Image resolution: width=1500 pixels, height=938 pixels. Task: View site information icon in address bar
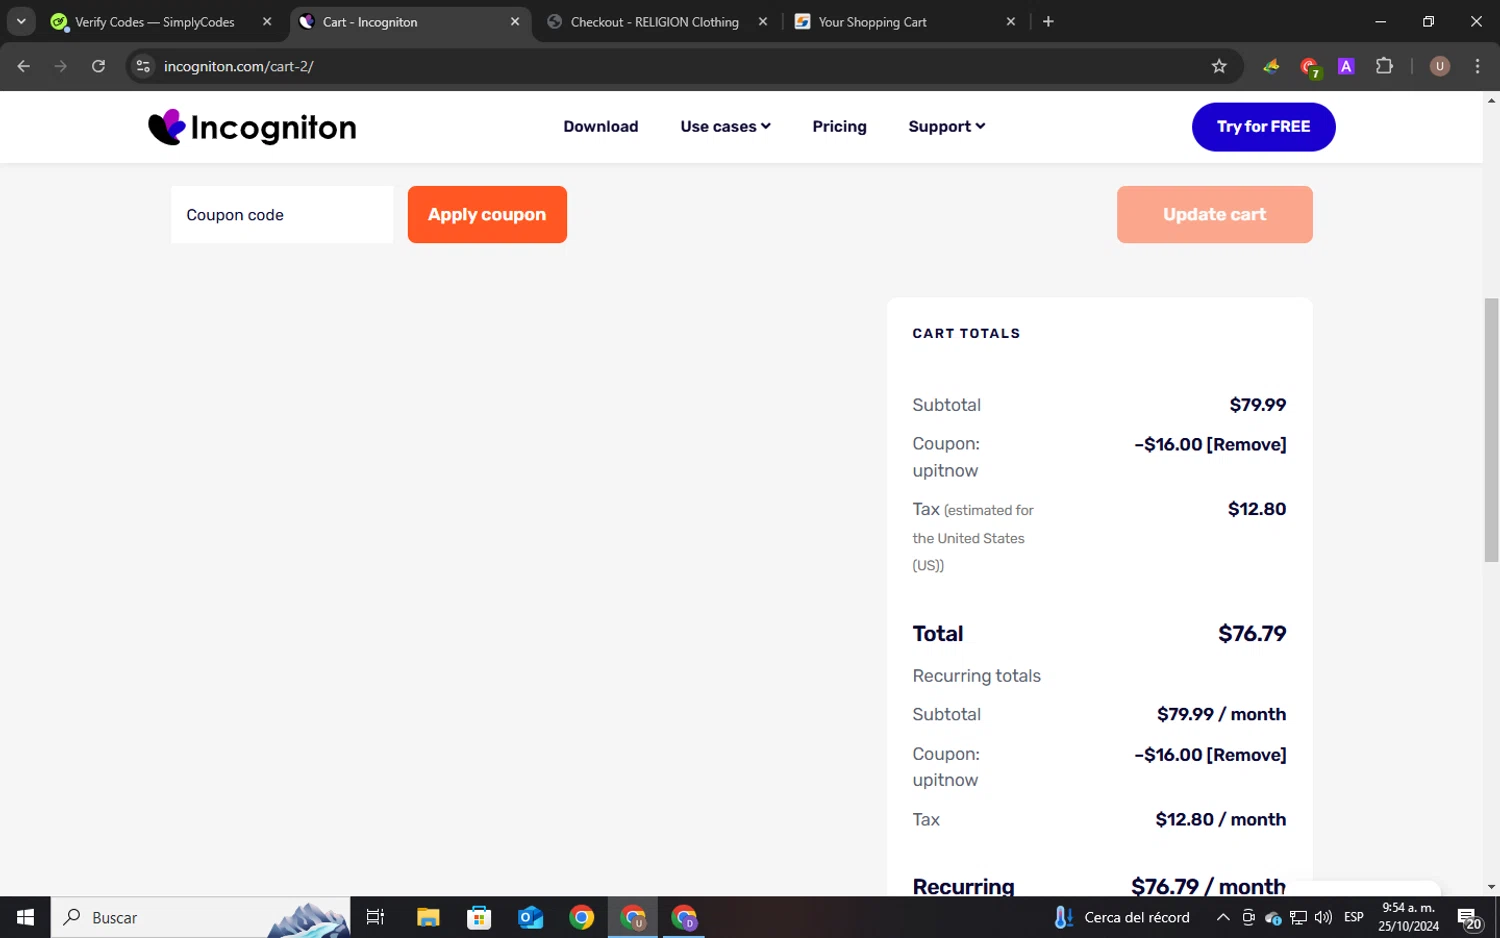click(143, 66)
